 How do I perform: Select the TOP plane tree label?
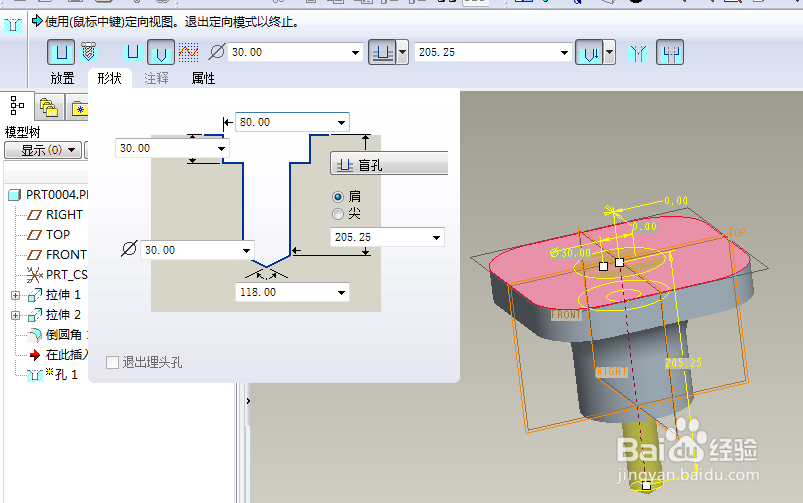[58, 235]
